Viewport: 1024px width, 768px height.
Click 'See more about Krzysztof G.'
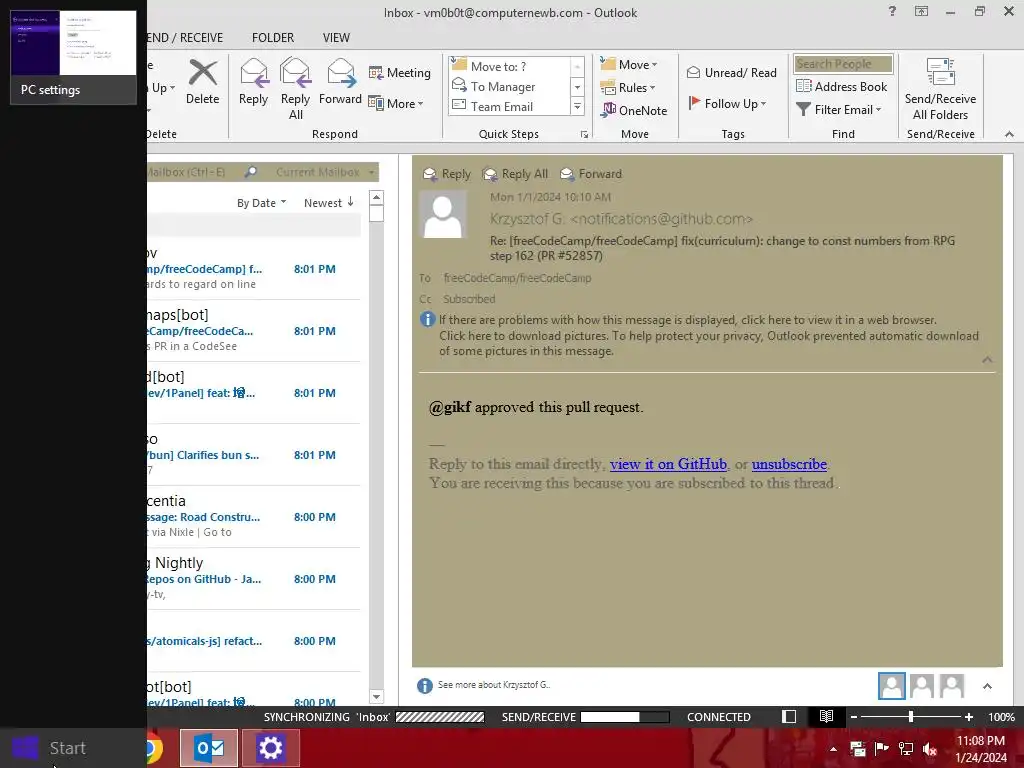pyautogui.click(x=494, y=685)
